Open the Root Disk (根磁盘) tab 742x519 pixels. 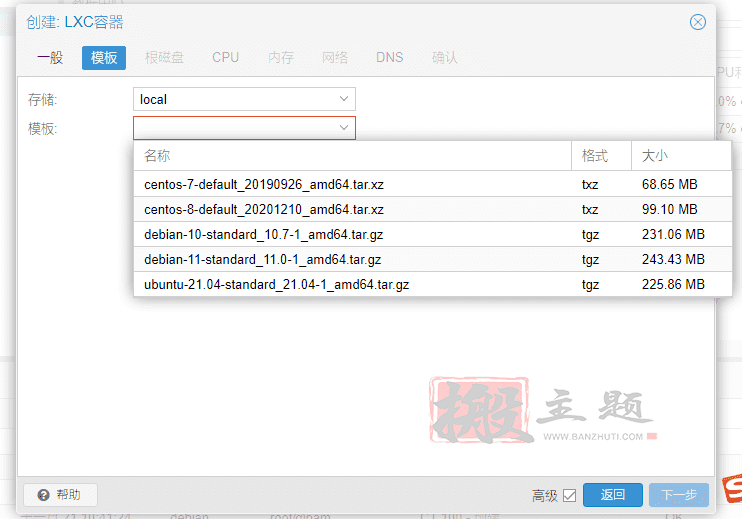coord(164,57)
